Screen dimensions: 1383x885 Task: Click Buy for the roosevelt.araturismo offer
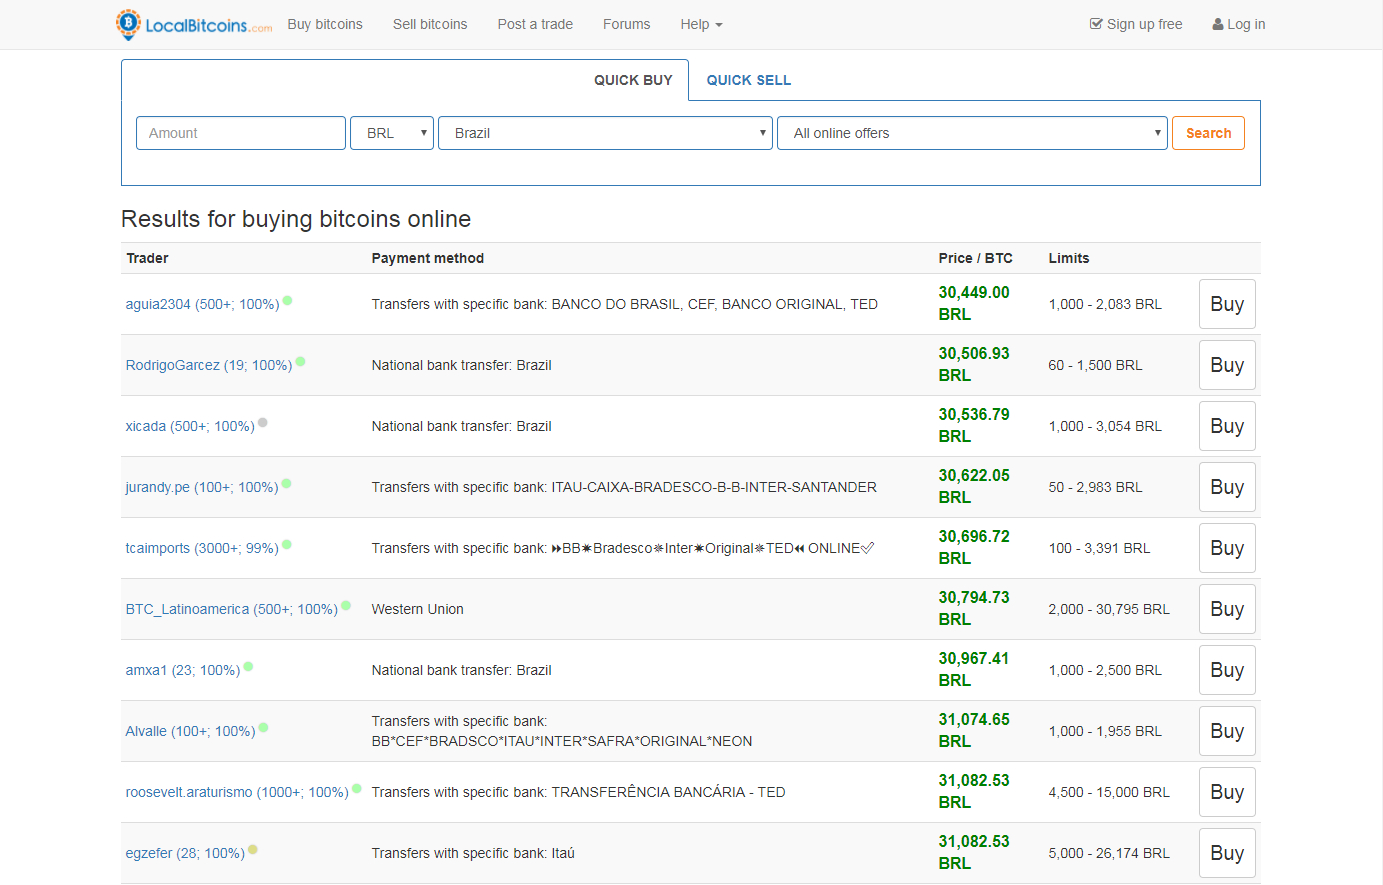[x=1227, y=792]
